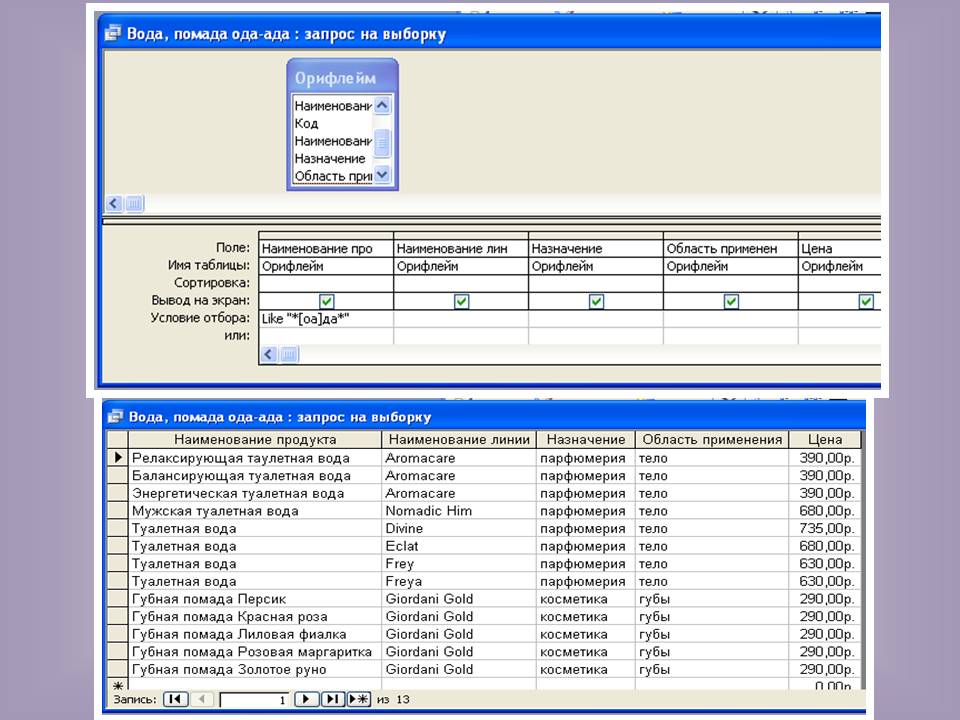Viewport: 960px width, 720px height.
Task: Go to the next record
Action: click(308, 699)
